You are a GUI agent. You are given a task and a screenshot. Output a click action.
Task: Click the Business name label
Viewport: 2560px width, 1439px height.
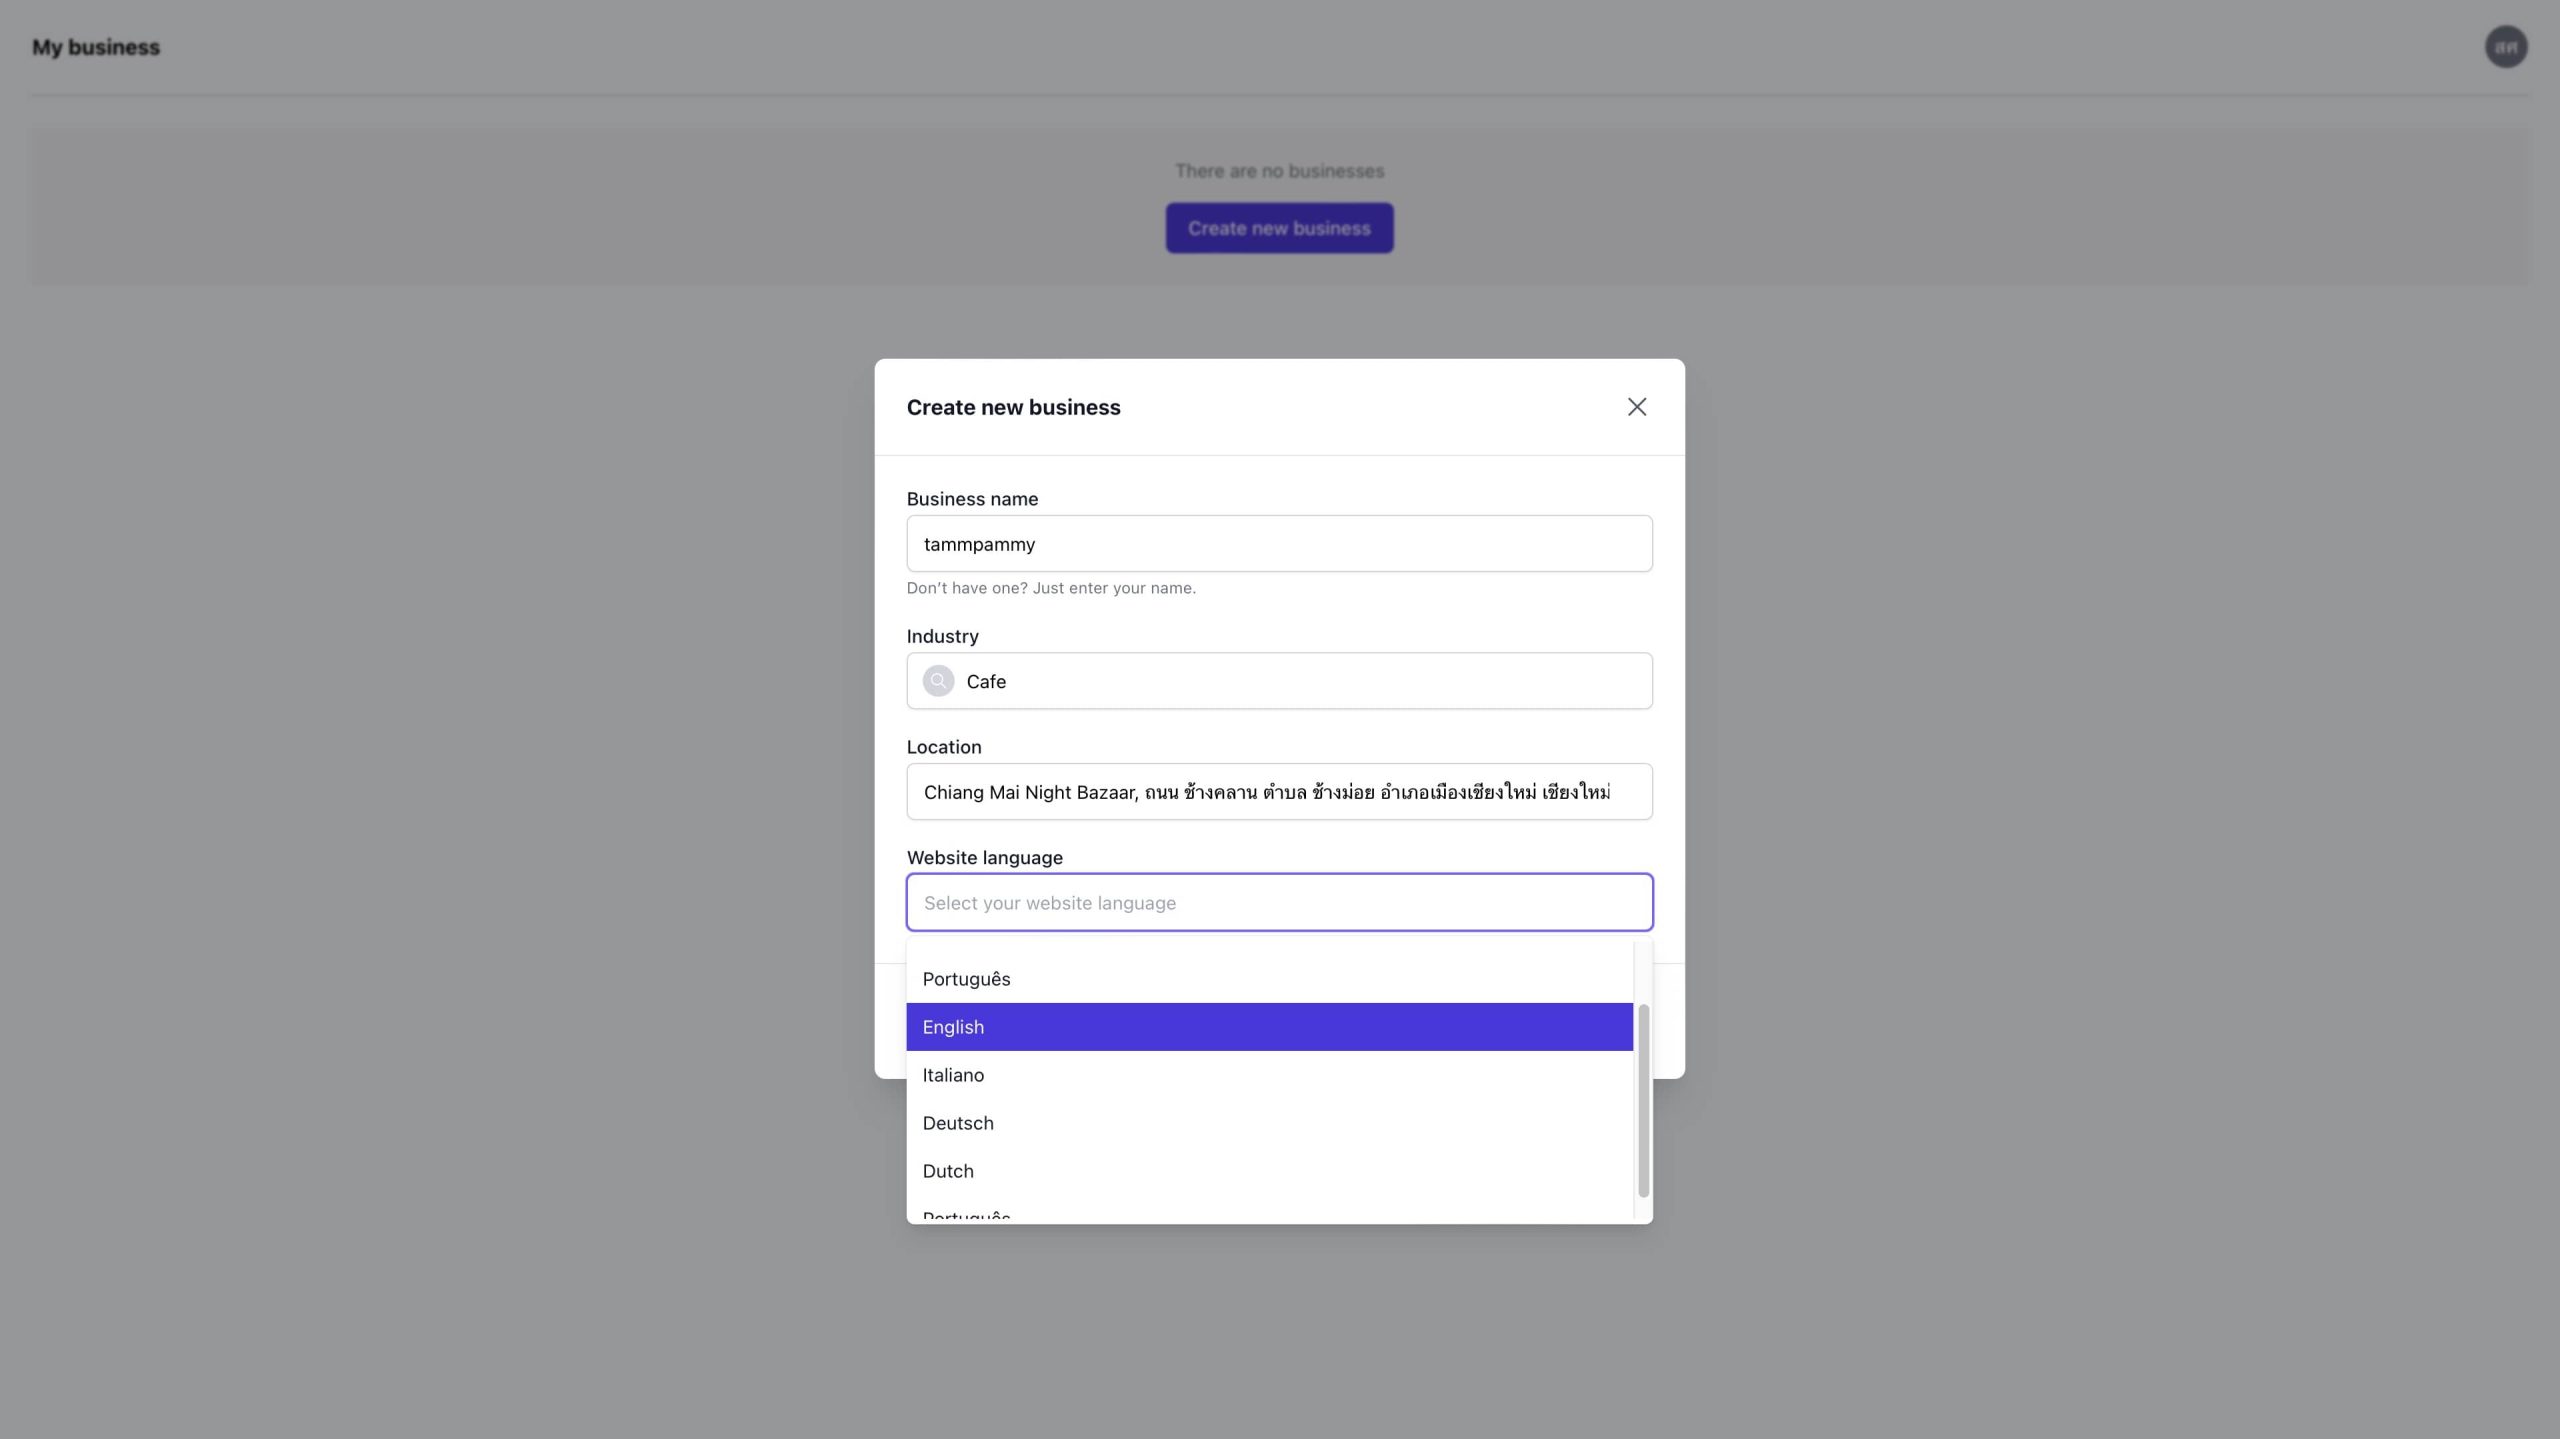coord(972,499)
